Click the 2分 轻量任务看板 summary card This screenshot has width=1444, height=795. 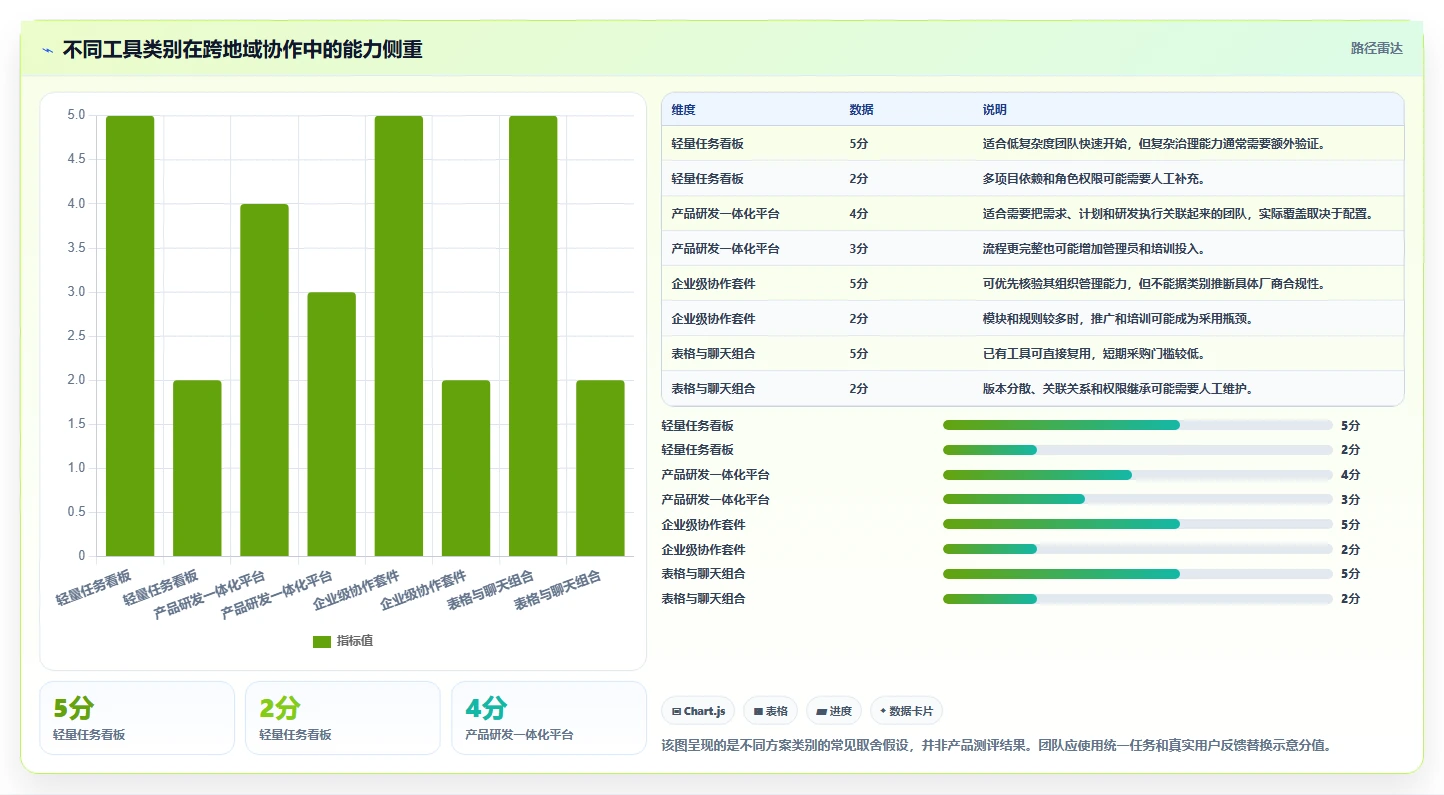coord(343,718)
